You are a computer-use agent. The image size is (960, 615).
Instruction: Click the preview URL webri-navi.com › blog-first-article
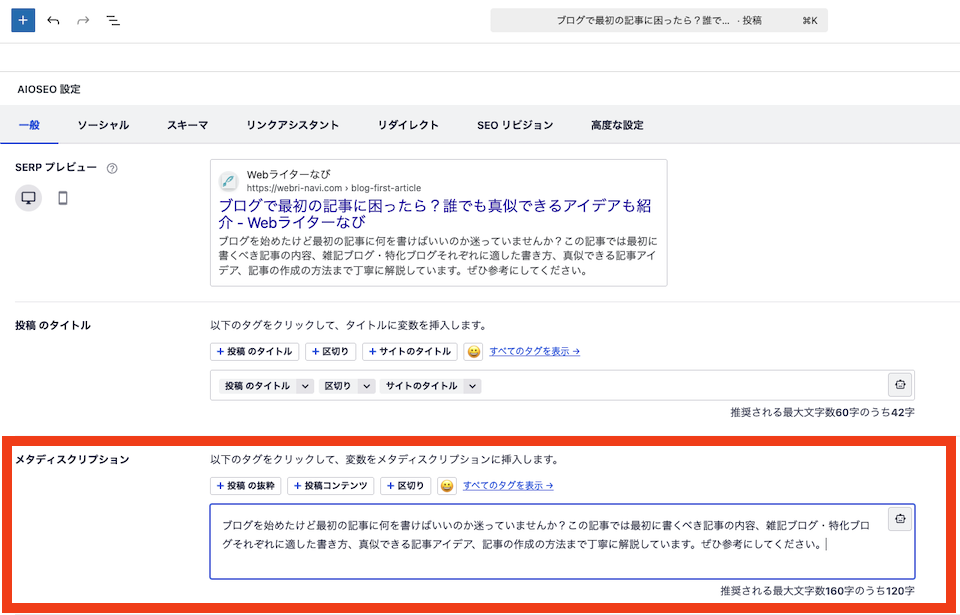click(x=334, y=188)
